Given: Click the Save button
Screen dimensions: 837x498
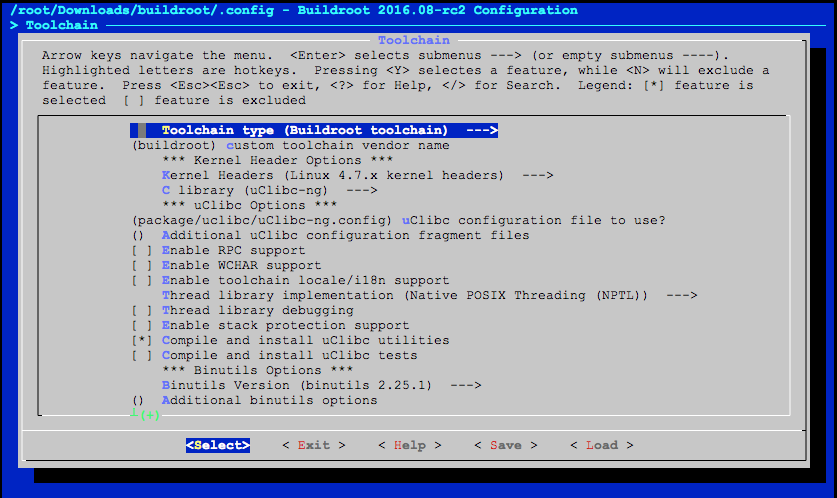Looking at the screenshot, I should [506, 445].
